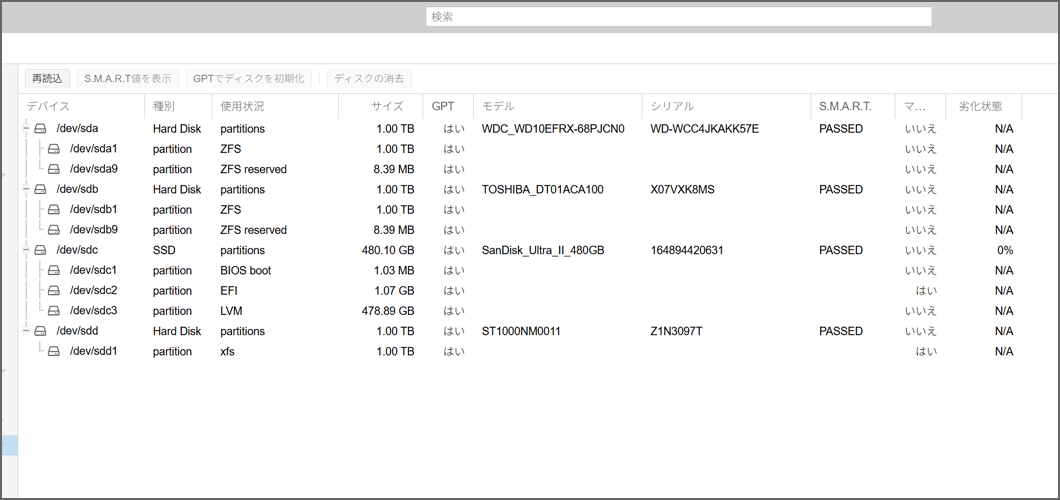Click the /dev/sda hard disk icon
The image size is (1060, 500).
(x=41, y=129)
